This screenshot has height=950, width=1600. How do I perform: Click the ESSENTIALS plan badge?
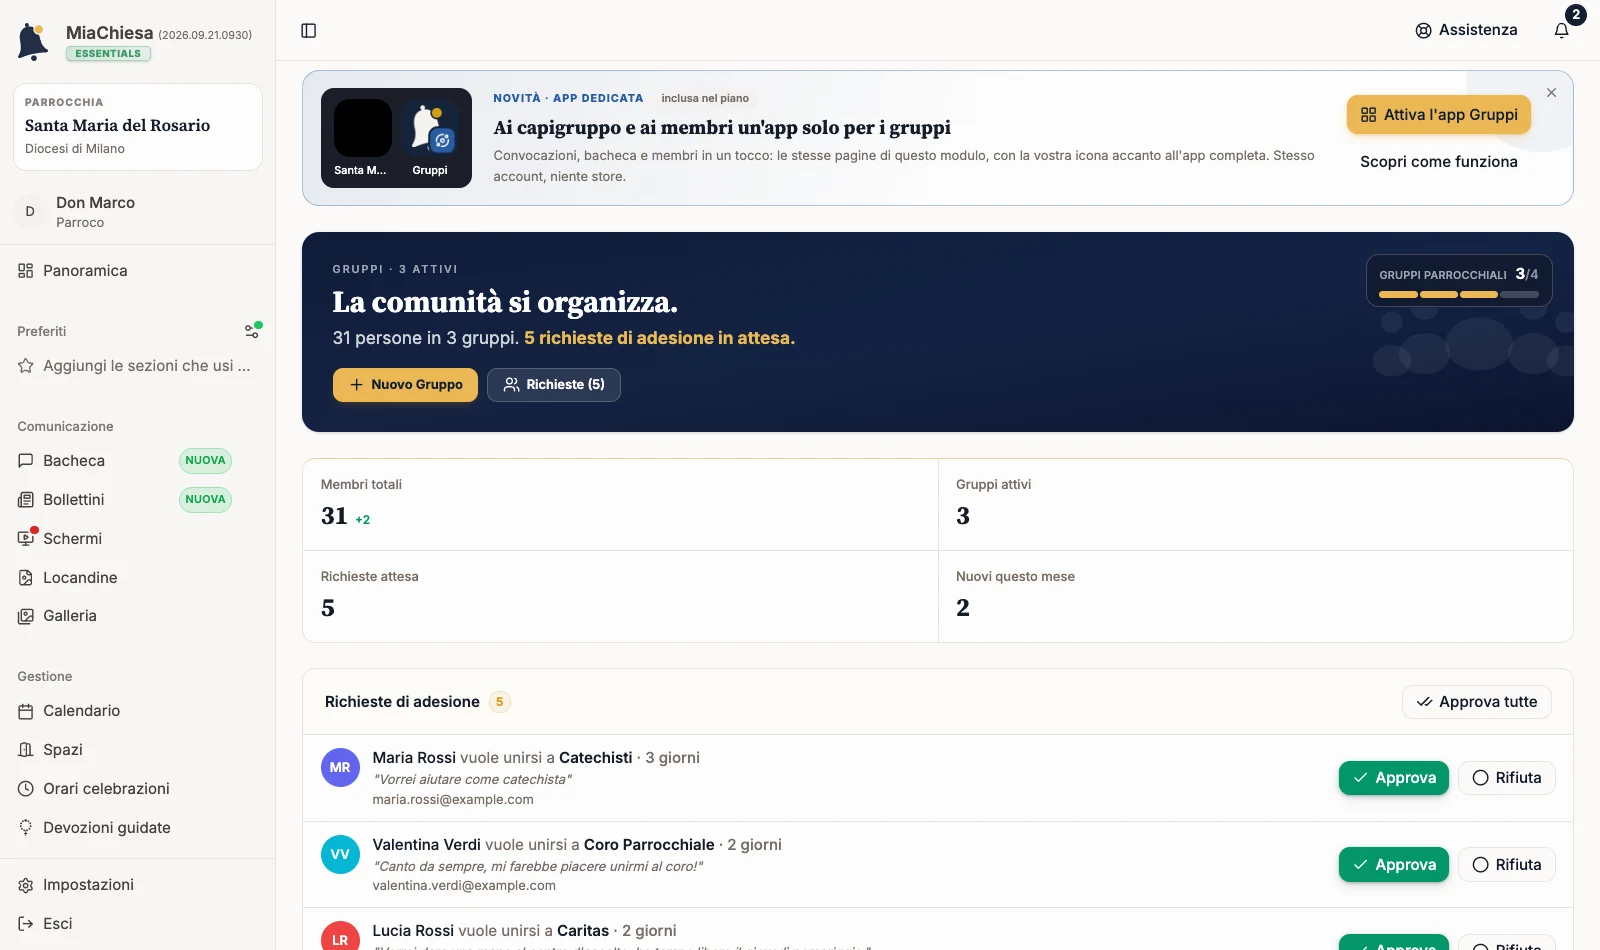(x=109, y=54)
